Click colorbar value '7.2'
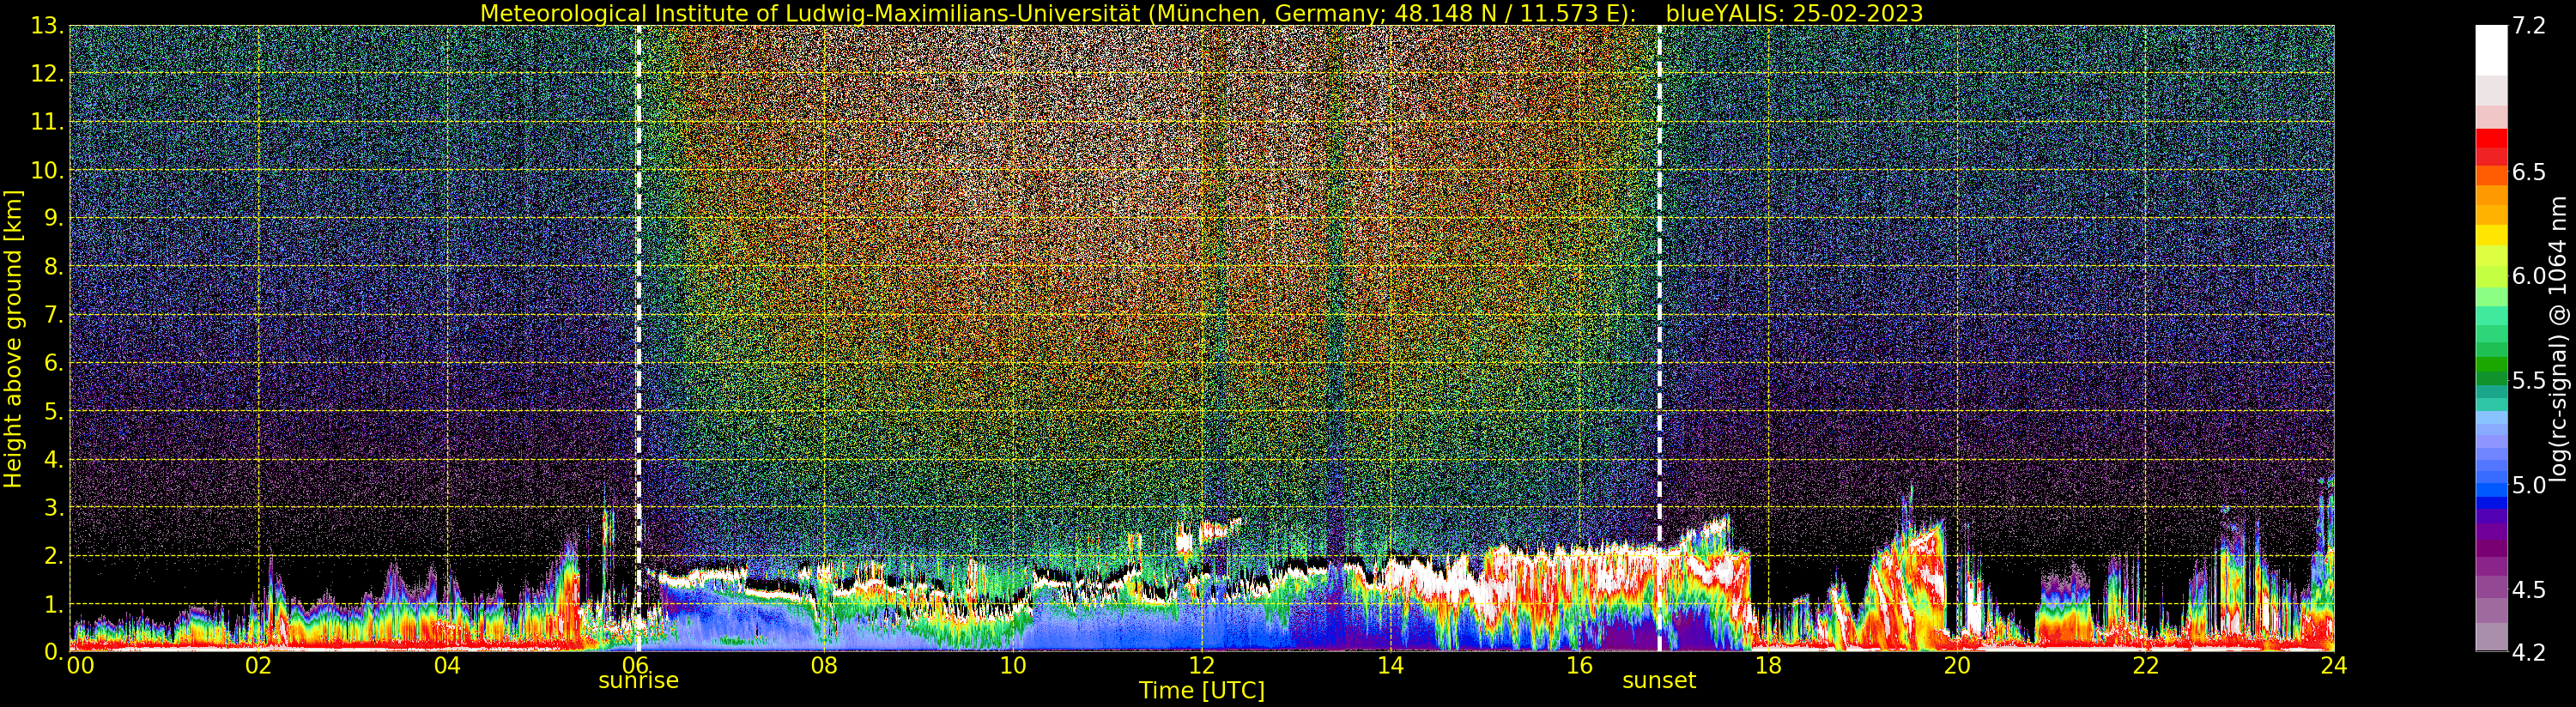Image resolution: width=2576 pixels, height=707 pixels. coord(2529,26)
